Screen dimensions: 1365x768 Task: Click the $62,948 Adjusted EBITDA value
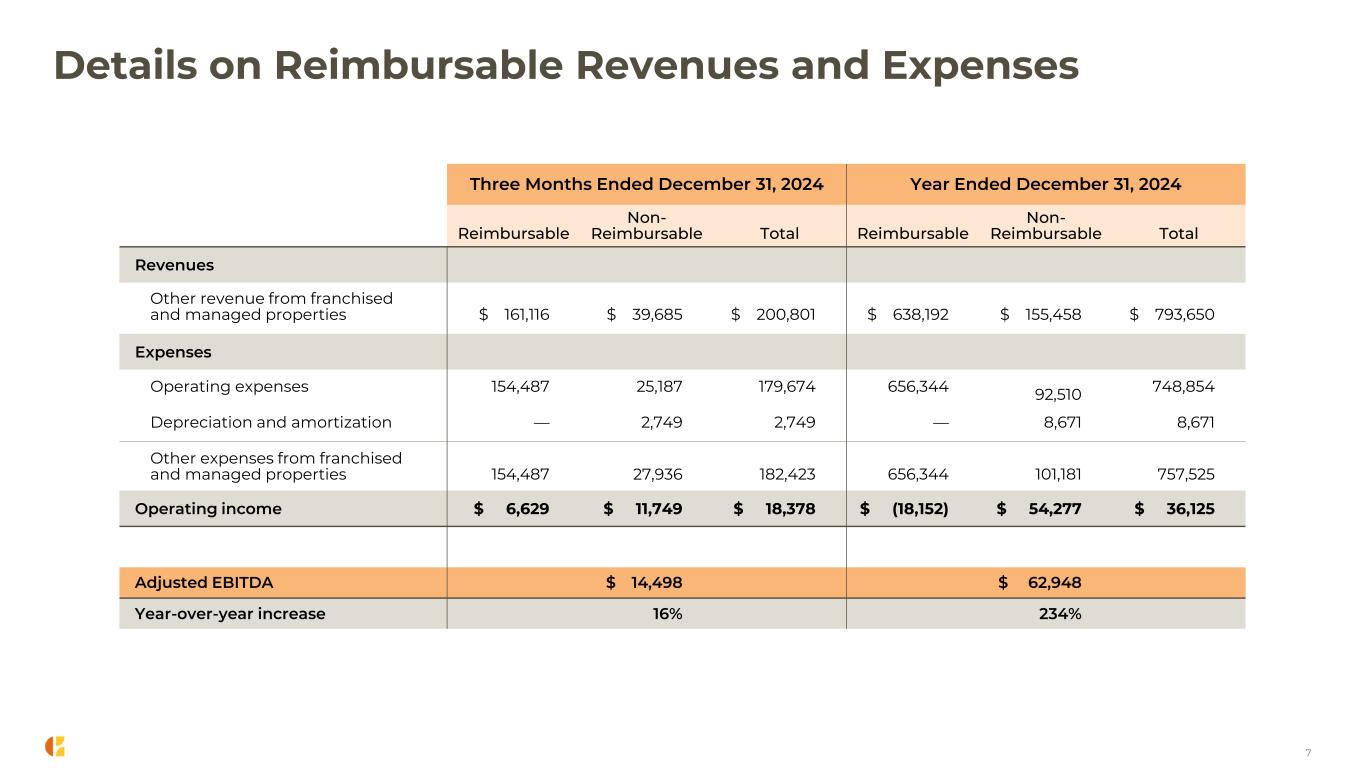click(1040, 582)
